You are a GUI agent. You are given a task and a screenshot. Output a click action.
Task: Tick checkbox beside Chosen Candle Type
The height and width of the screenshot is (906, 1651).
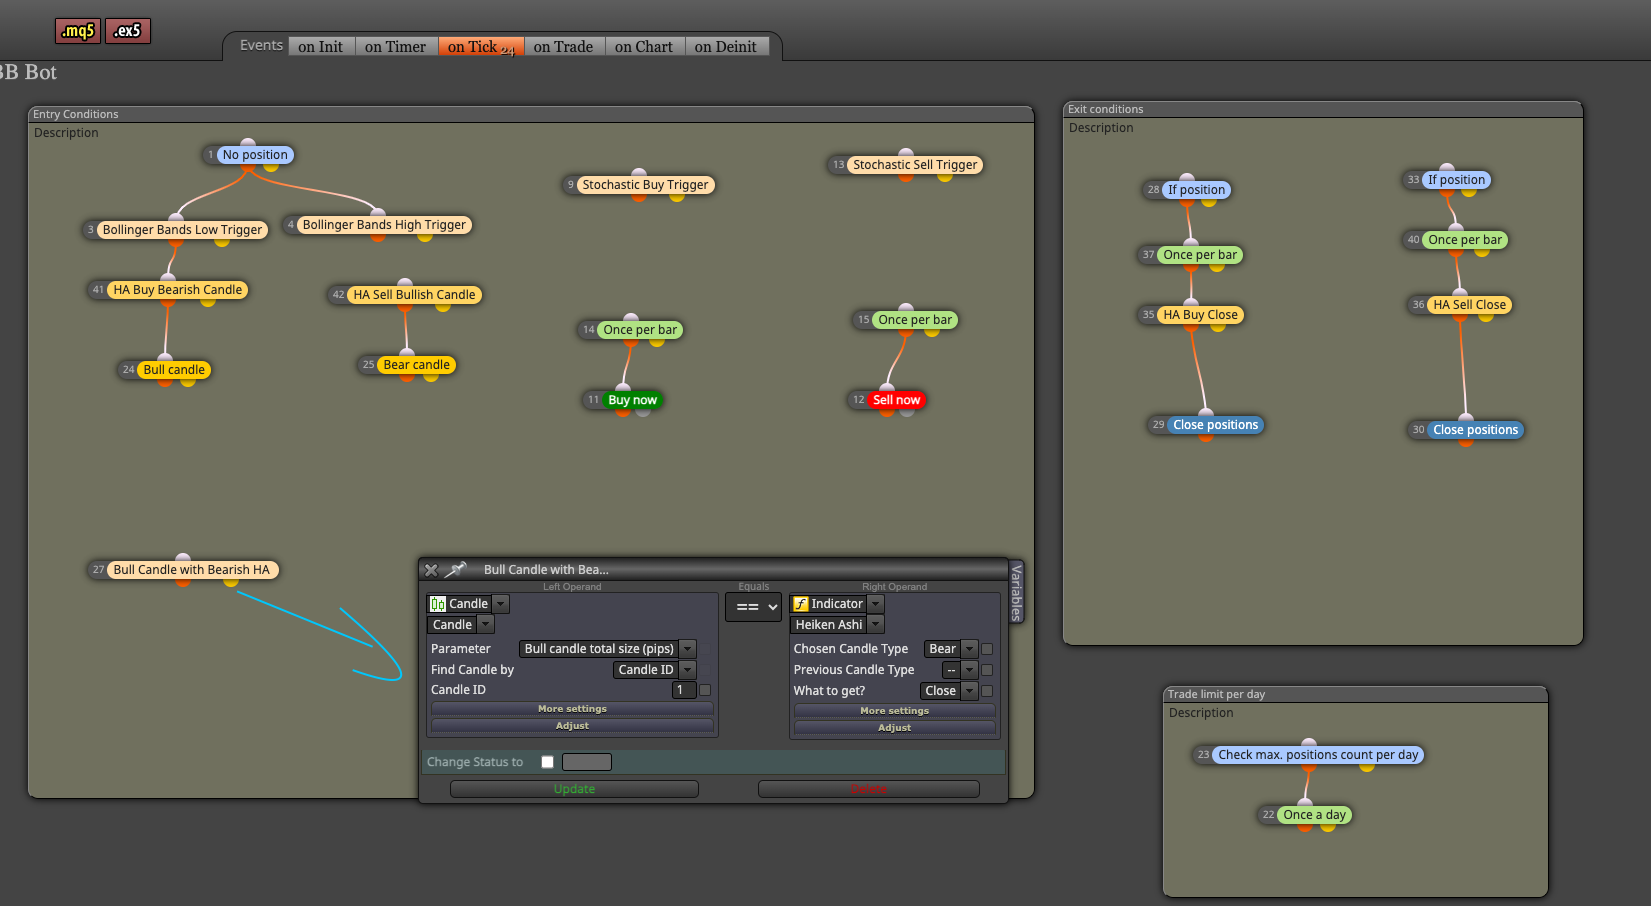point(987,649)
